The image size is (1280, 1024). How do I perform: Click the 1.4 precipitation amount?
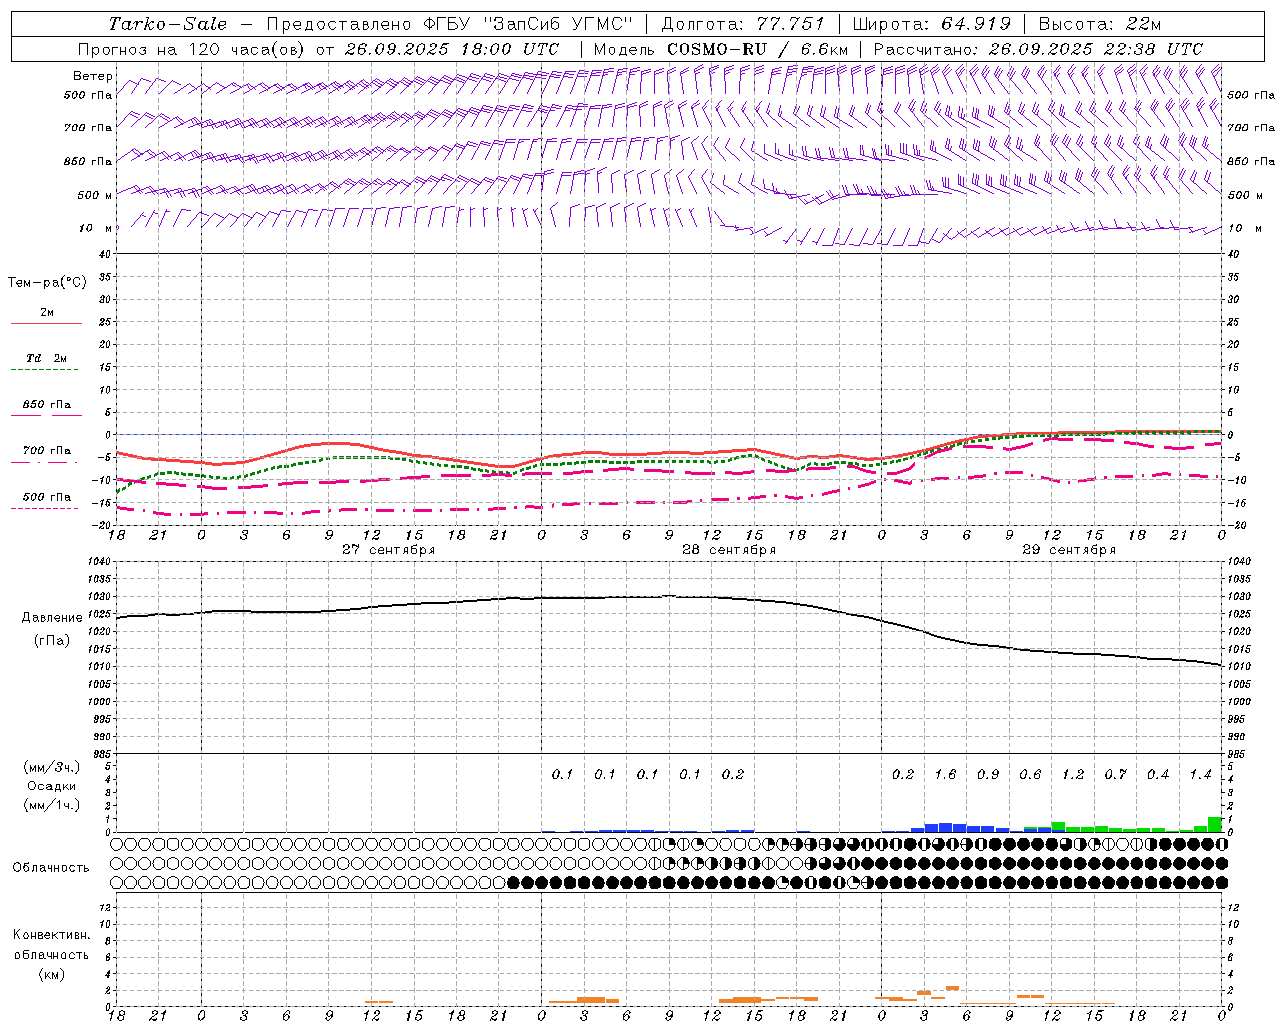pos(1200,774)
